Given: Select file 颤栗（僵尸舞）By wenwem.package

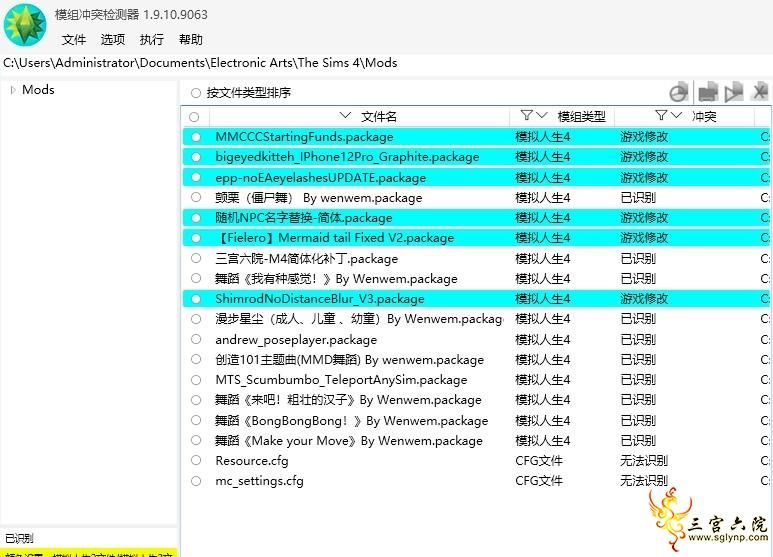Looking at the screenshot, I should point(318,198).
